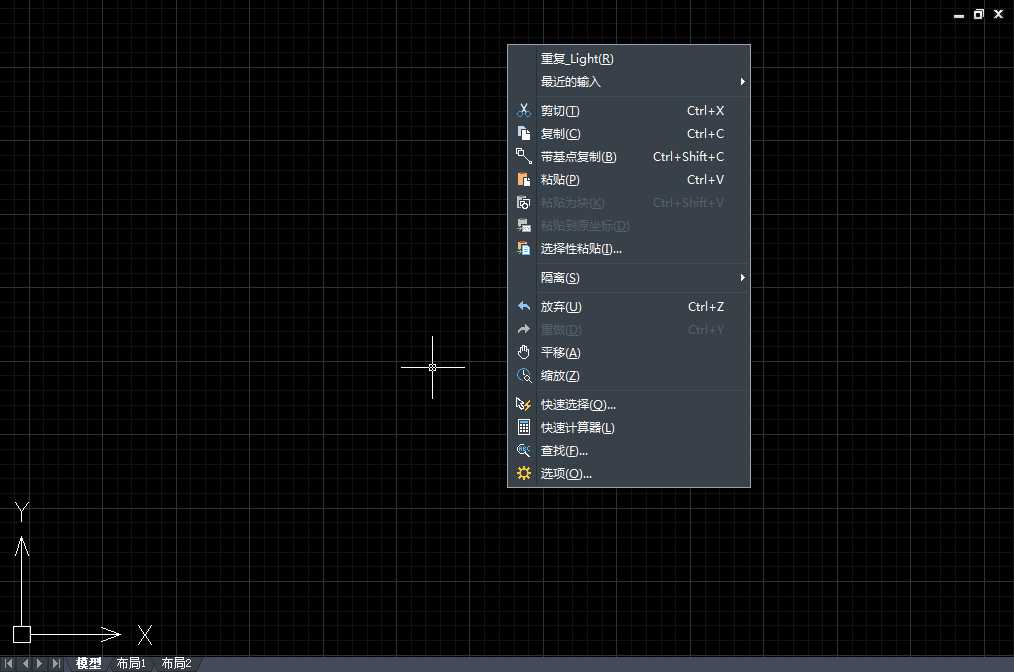Screen dimensions: 1014x672
Task: Select the 模型 model tab
Action: point(88,663)
